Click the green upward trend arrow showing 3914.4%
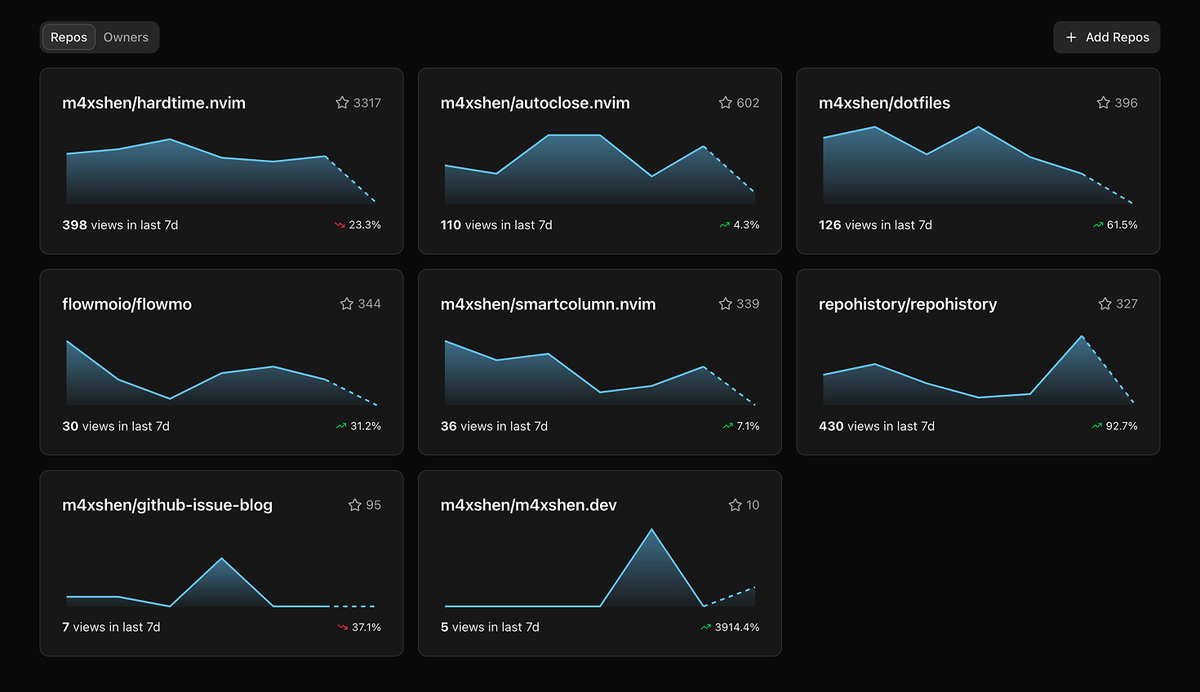 pyautogui.click(x=706, y=627)
